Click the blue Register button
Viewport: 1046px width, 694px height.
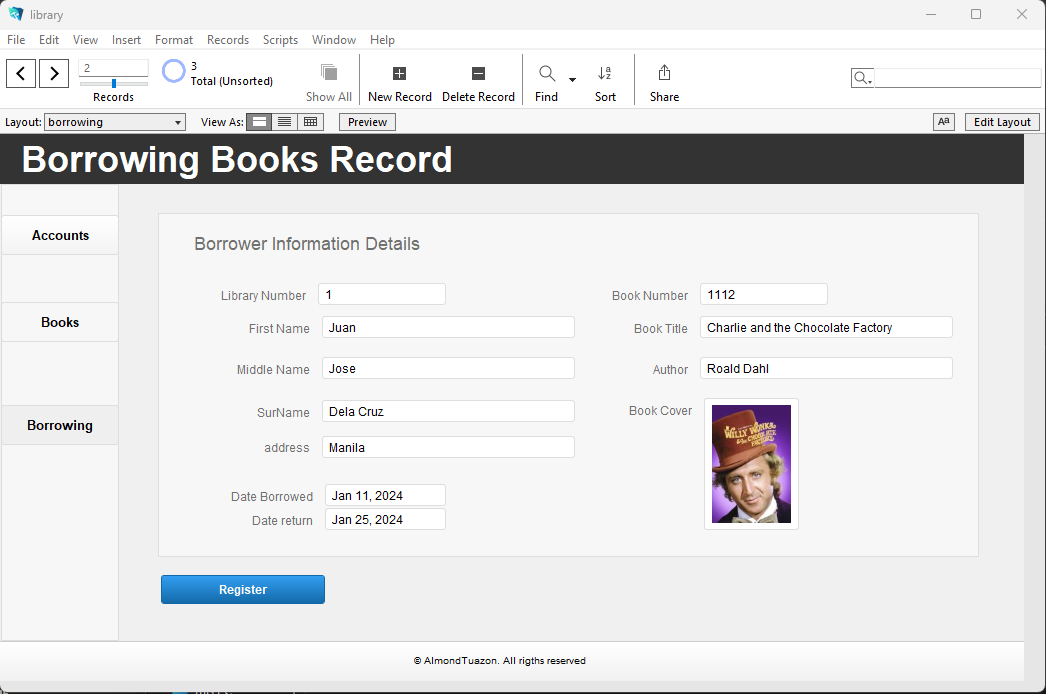point(243,590)
